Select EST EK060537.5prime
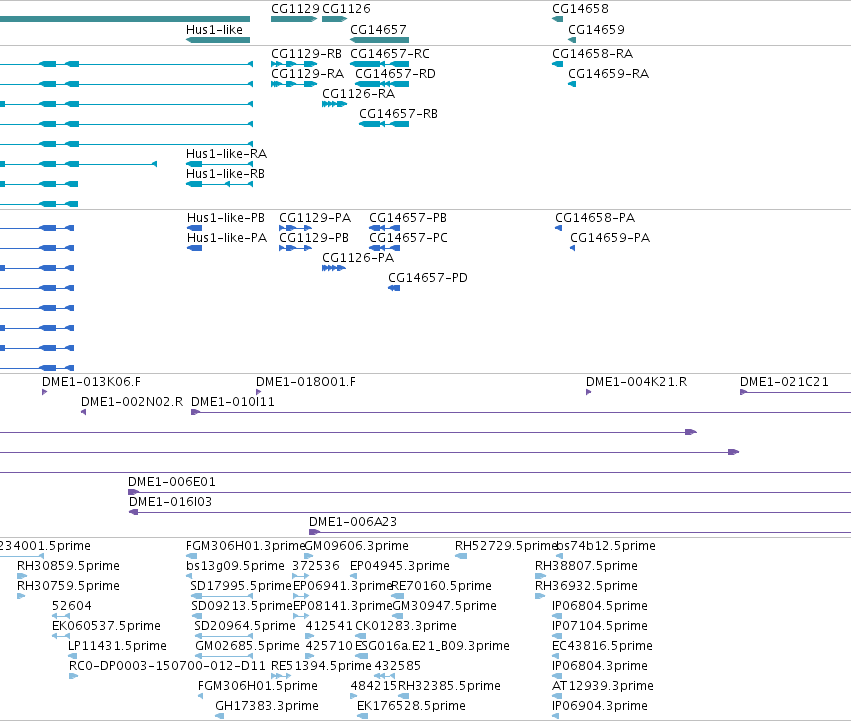 [106, 627]
